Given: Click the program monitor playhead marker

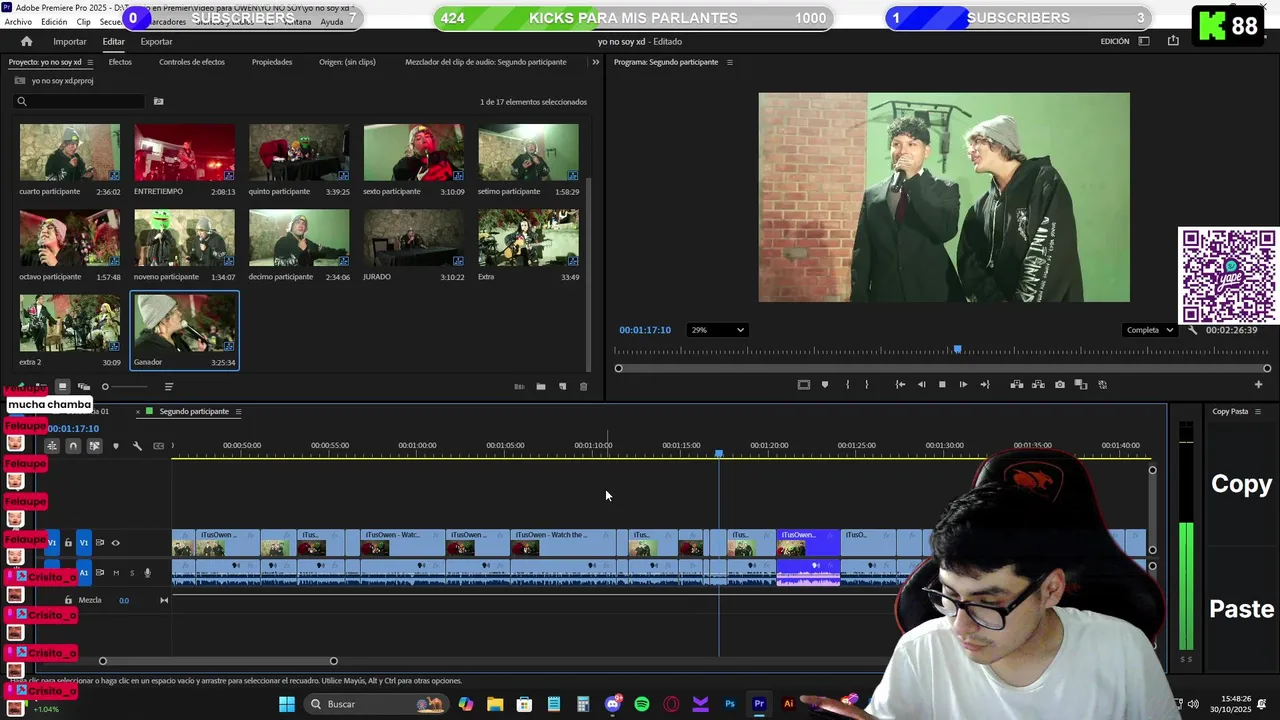Looking at the screenshot, I should (957, 350).
